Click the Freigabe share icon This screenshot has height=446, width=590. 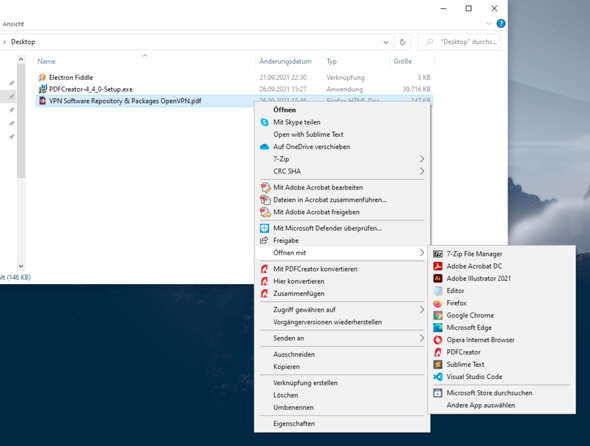pyautogui.click(x=264, y=241)
